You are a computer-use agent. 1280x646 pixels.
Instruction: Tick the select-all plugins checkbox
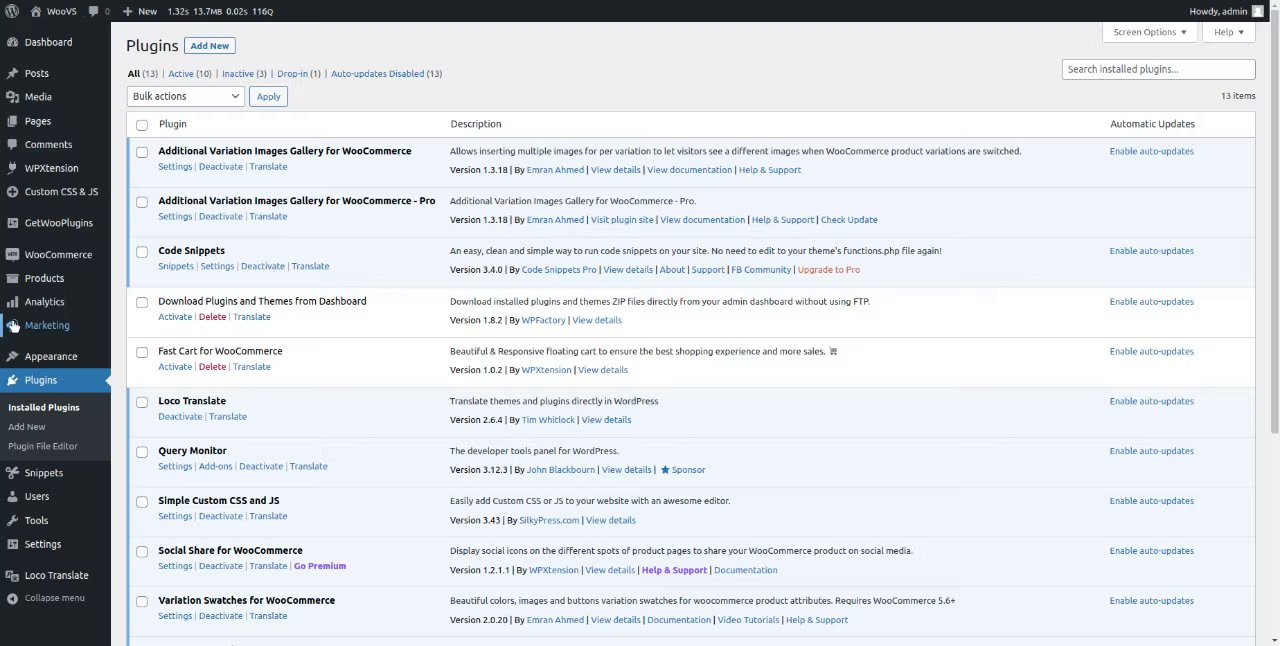[142, 125]
